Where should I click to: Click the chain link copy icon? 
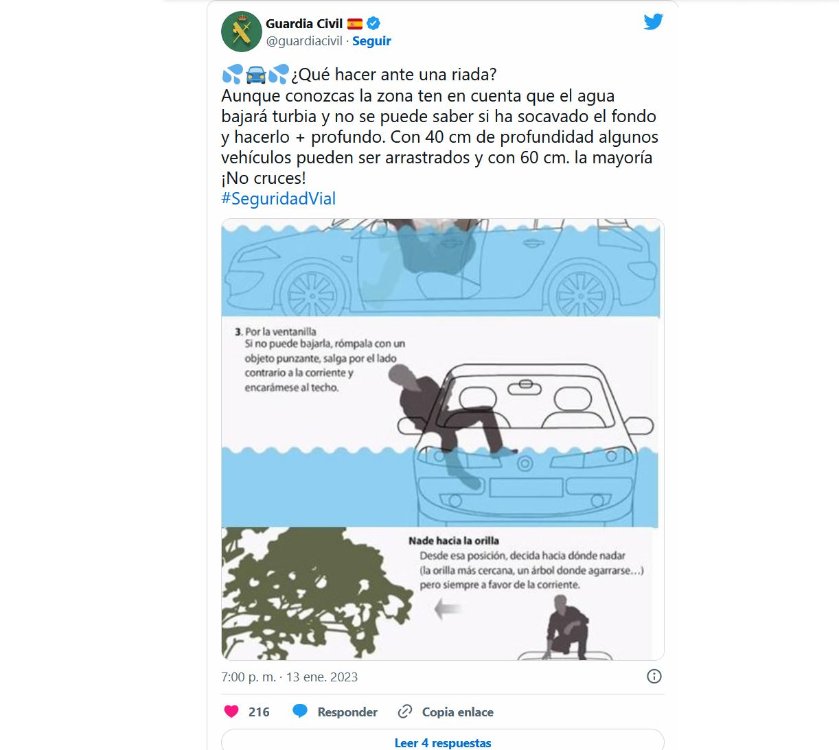[x=405, y=711]
